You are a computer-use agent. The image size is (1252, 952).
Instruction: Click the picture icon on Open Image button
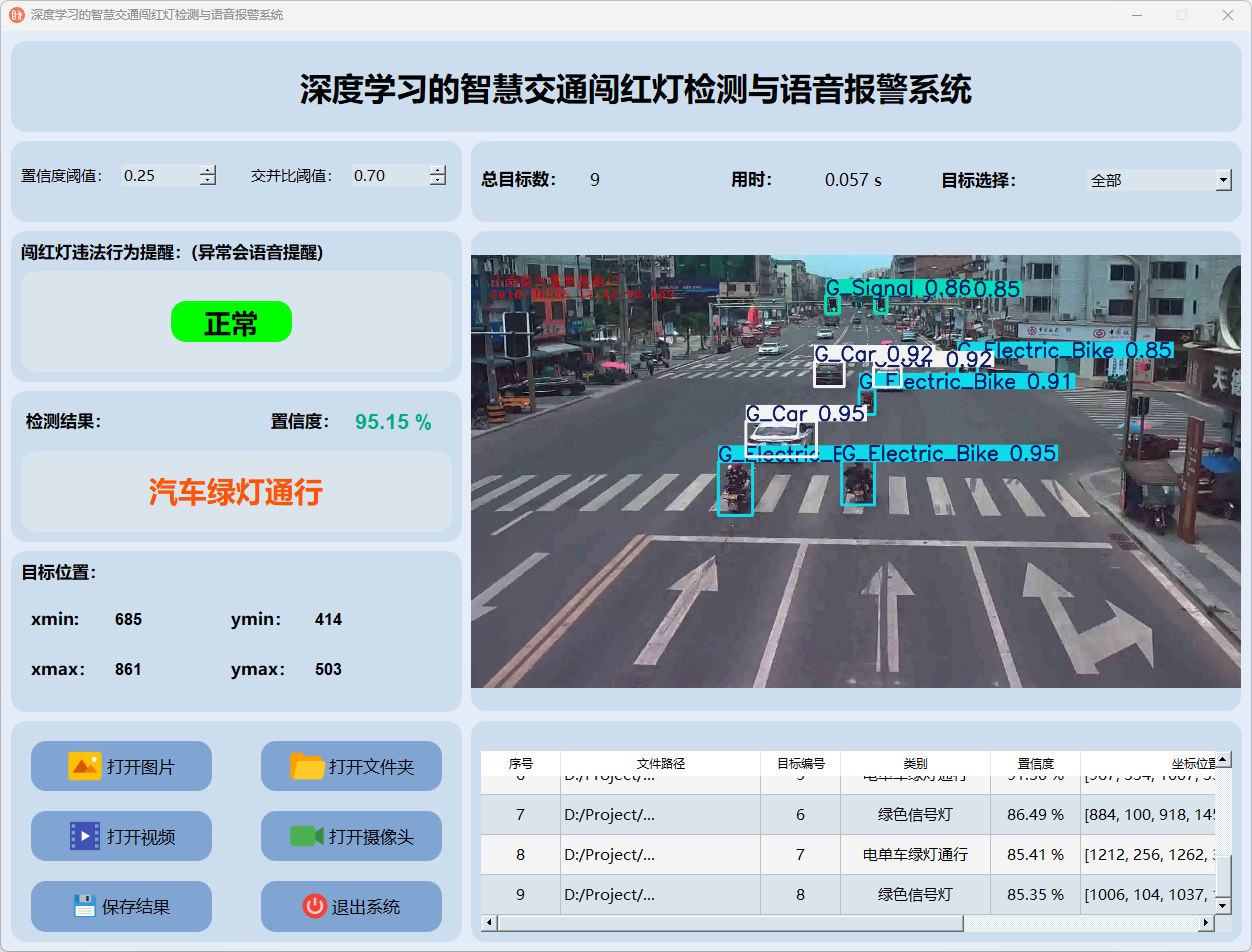click(84, 766)
